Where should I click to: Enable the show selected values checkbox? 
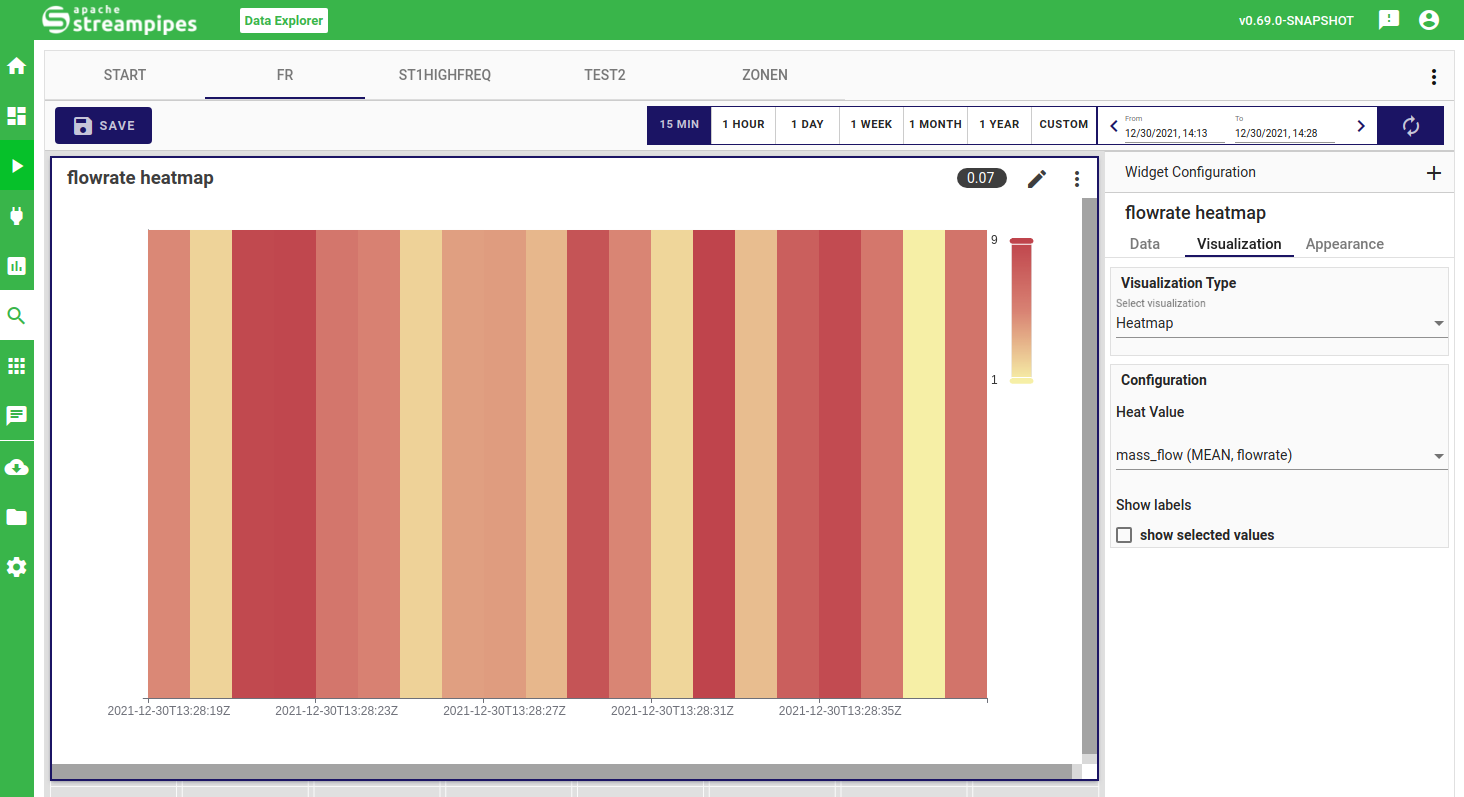(x=1124, y=535)
